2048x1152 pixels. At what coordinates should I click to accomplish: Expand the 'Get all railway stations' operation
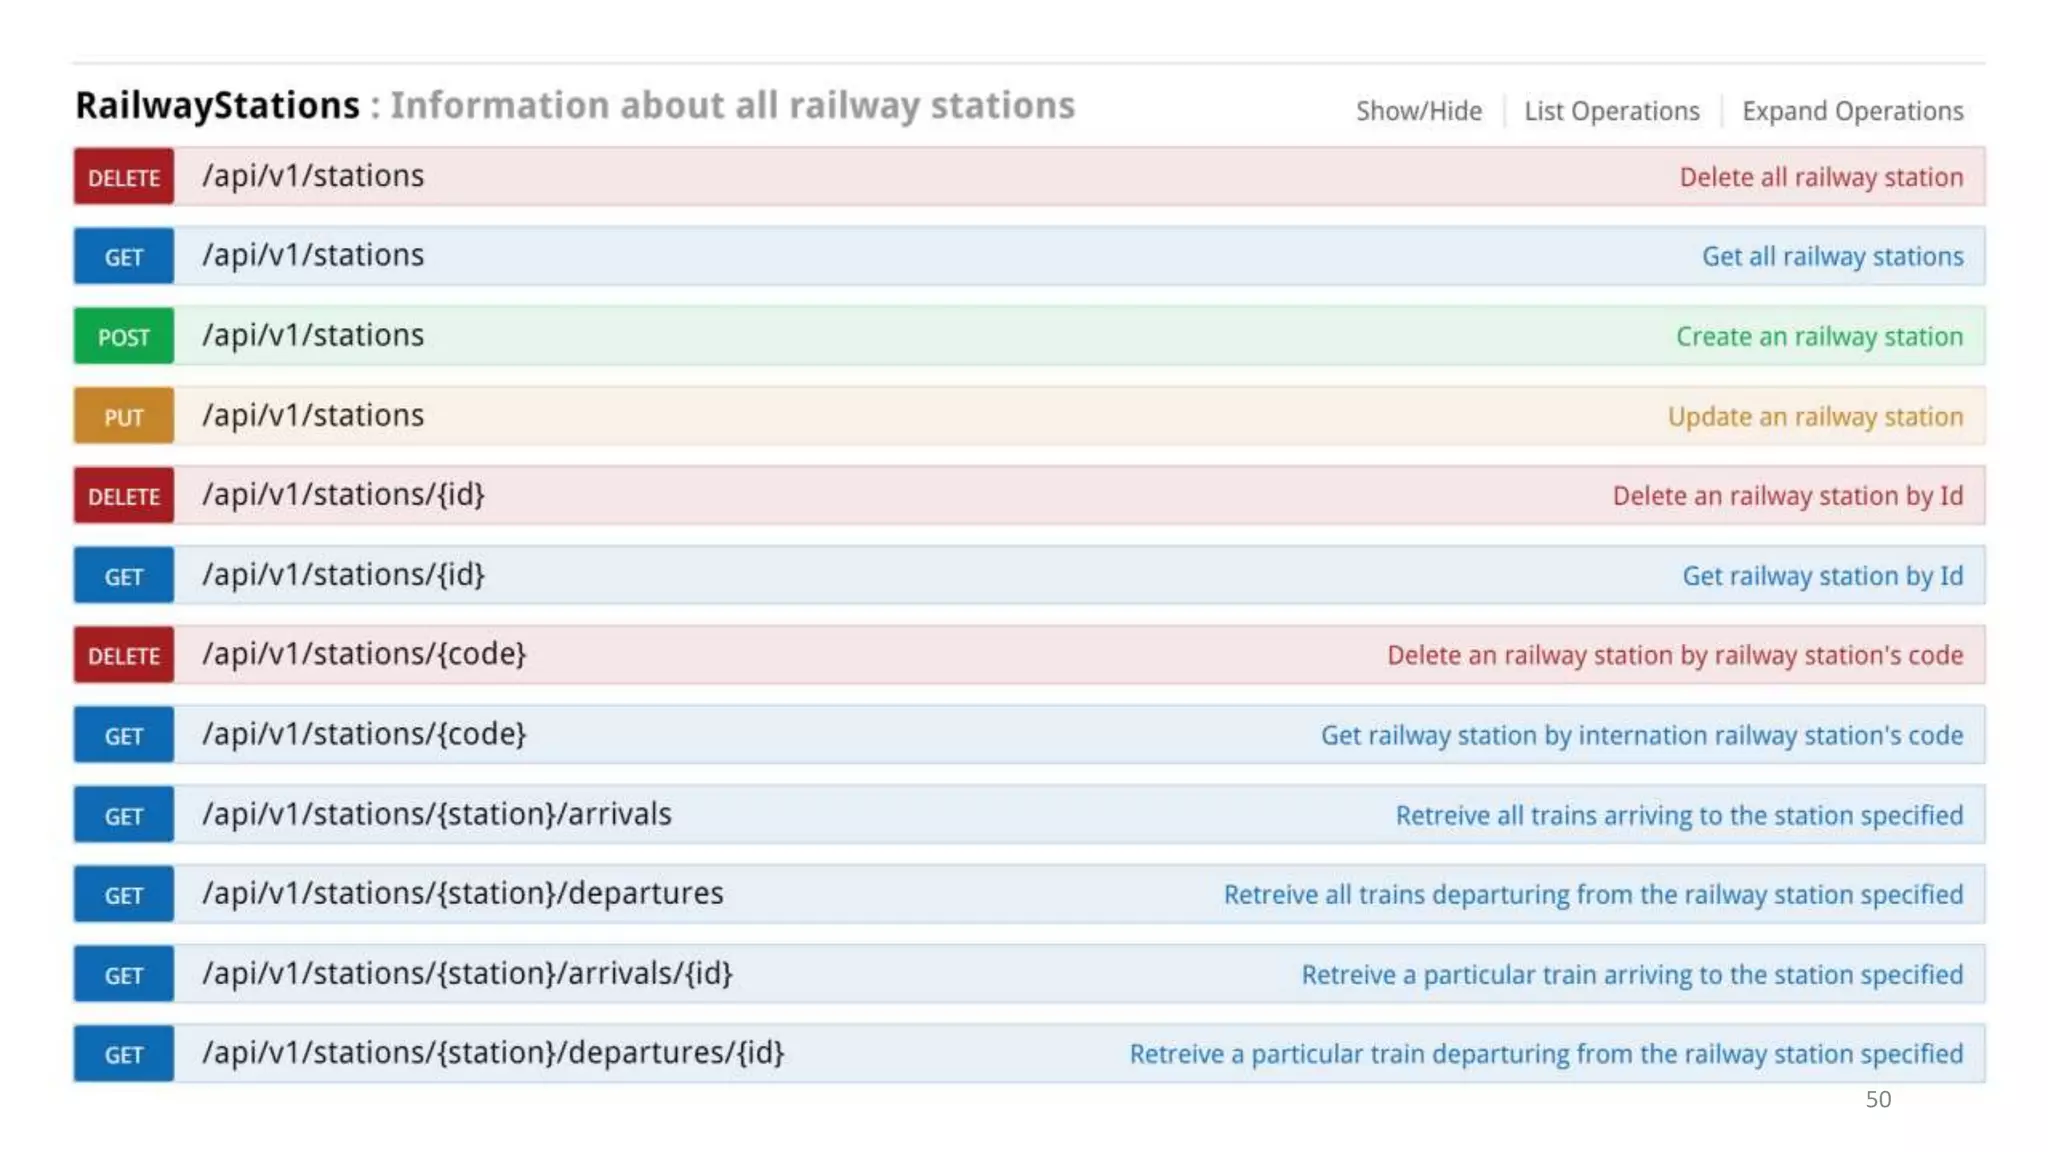pyautogui.click(x=1832, y=257)
